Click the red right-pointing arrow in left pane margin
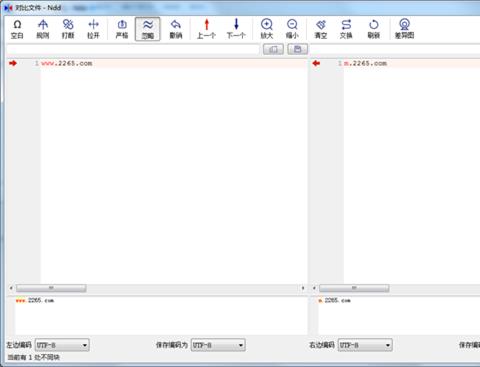The width and height of the screenshot is (480, 367). click(x=13, y=63)
